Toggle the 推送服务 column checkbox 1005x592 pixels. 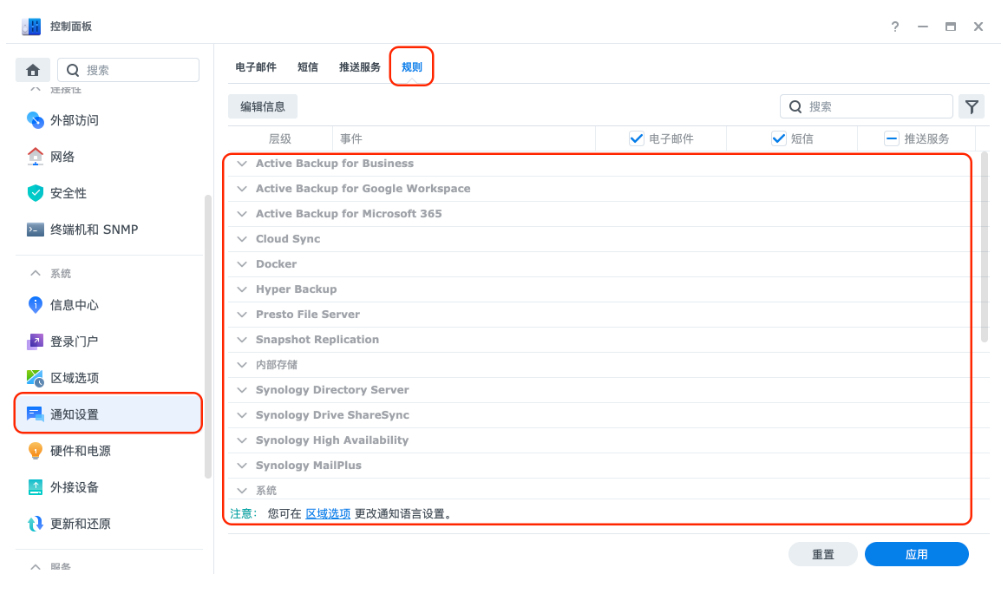tap(892, 138)
